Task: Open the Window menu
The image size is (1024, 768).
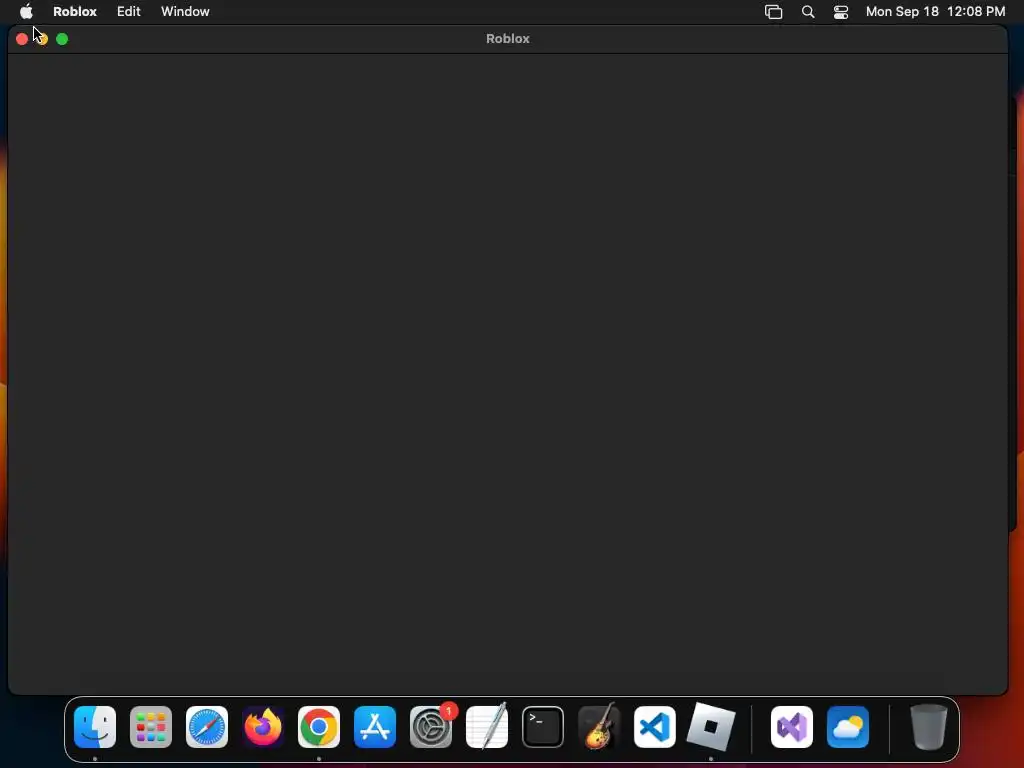Action: click(x=185, y=12)
